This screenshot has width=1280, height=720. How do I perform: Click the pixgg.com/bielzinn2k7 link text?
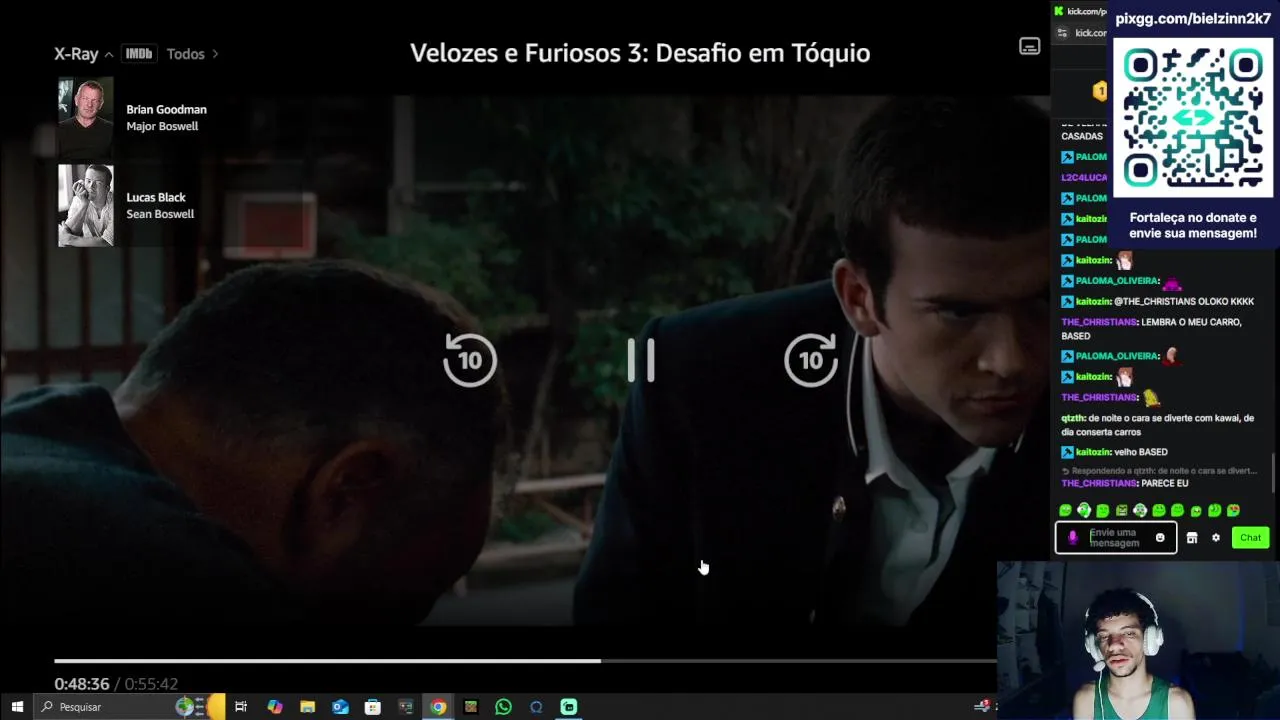coord(1193,18)
